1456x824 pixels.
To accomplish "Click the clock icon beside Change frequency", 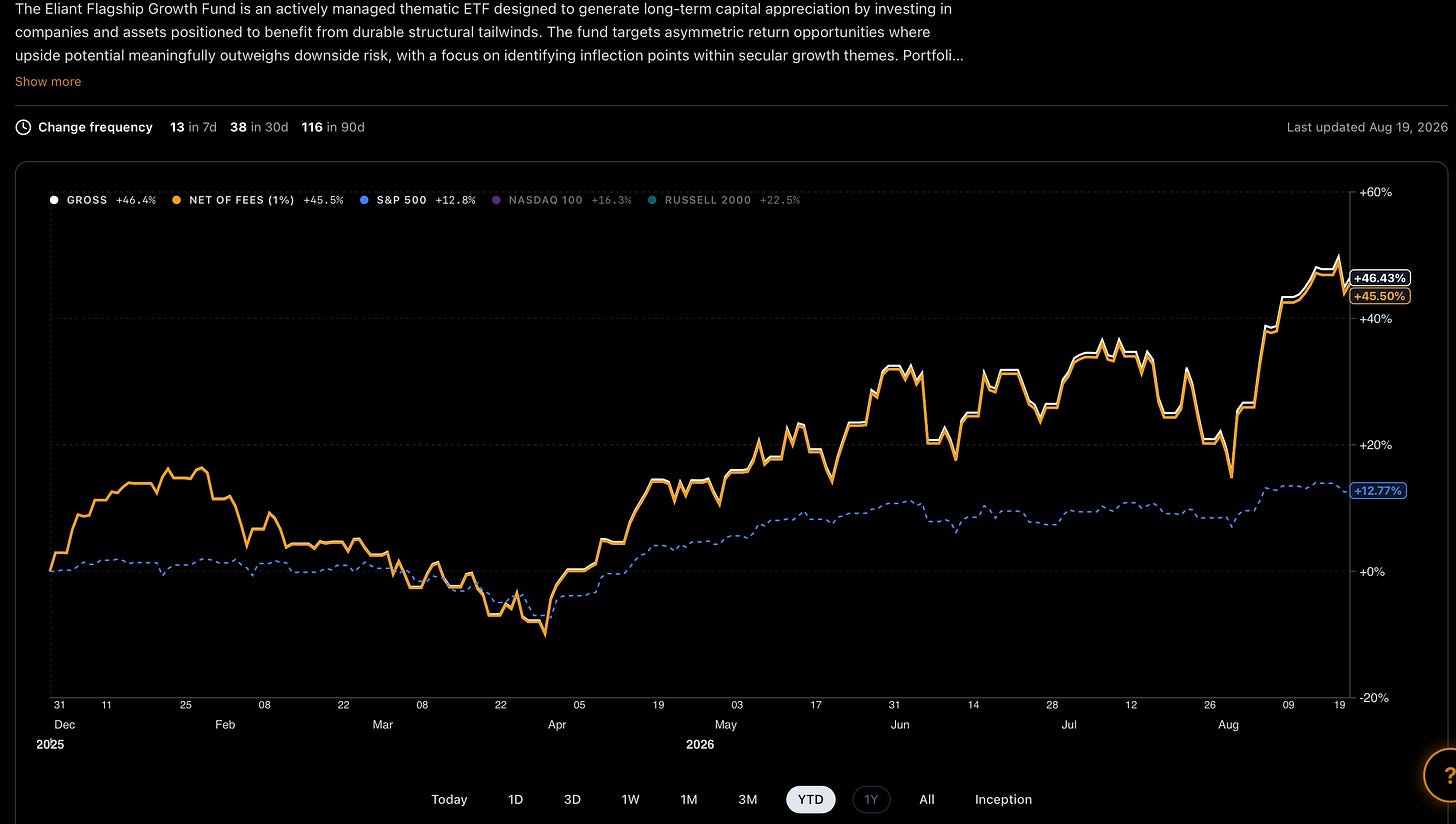I will pos(23,128).
